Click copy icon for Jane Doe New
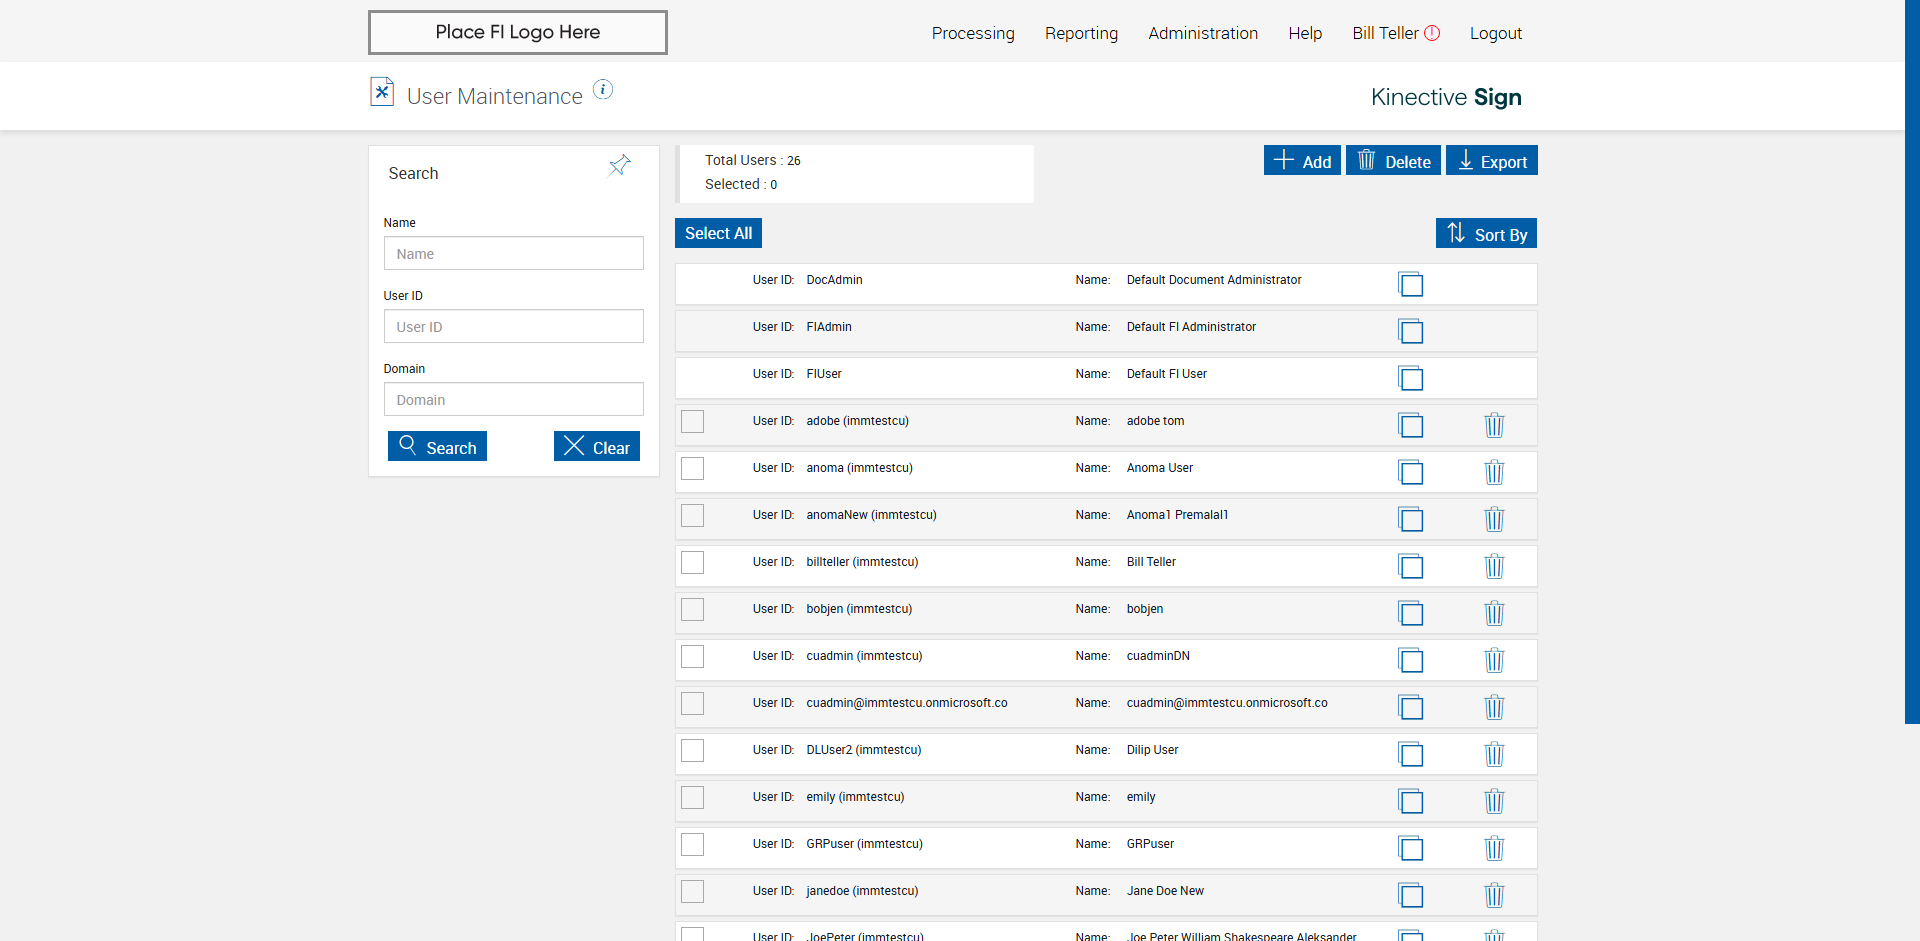The height and width of the screenshot is (941, 1920). point(1410,895)
